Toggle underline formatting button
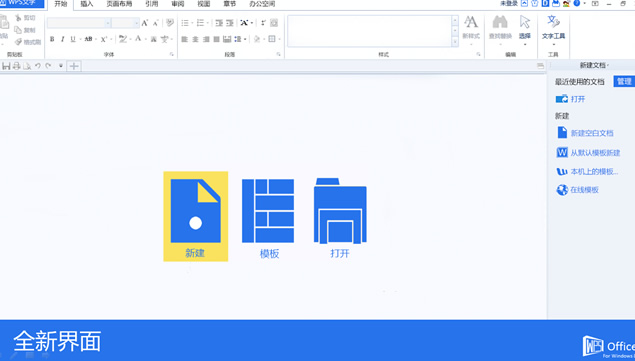The image size is (635, 361). click(x=73, y=39)
